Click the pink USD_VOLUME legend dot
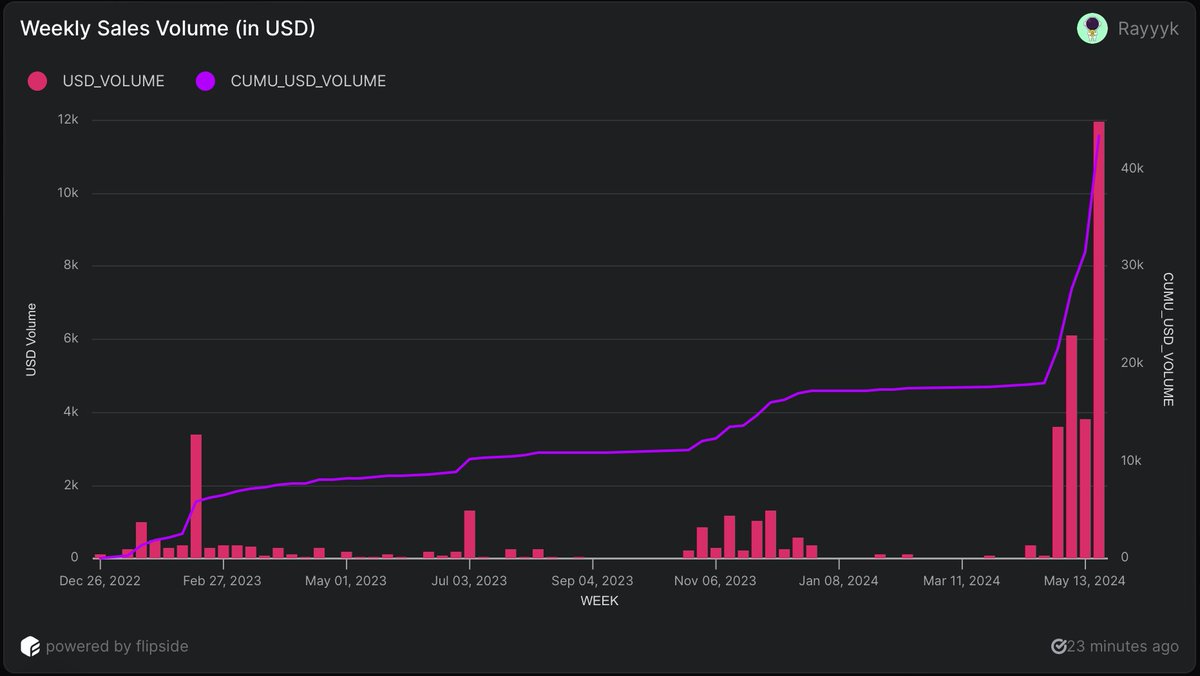This screenshot has width=1200, height=676. (38, 80)
